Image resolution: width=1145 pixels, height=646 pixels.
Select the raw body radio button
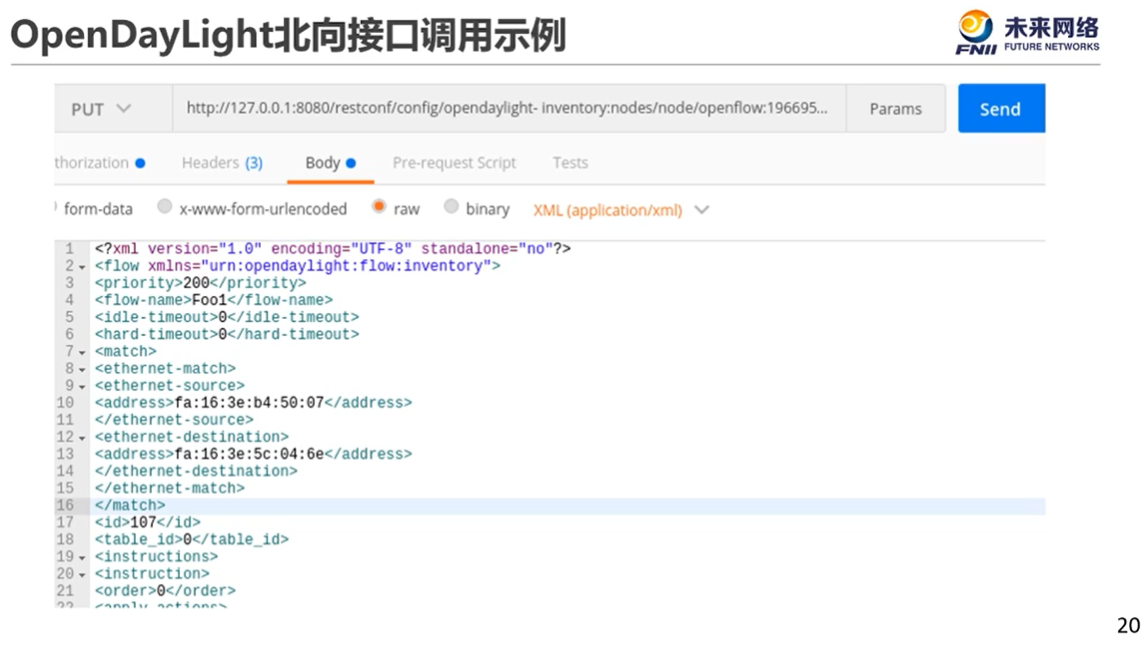[379, 207]
